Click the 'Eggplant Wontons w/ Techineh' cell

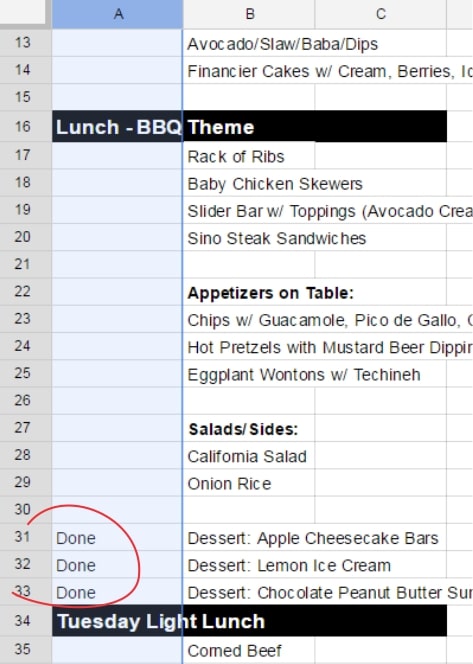click(249, 374)
